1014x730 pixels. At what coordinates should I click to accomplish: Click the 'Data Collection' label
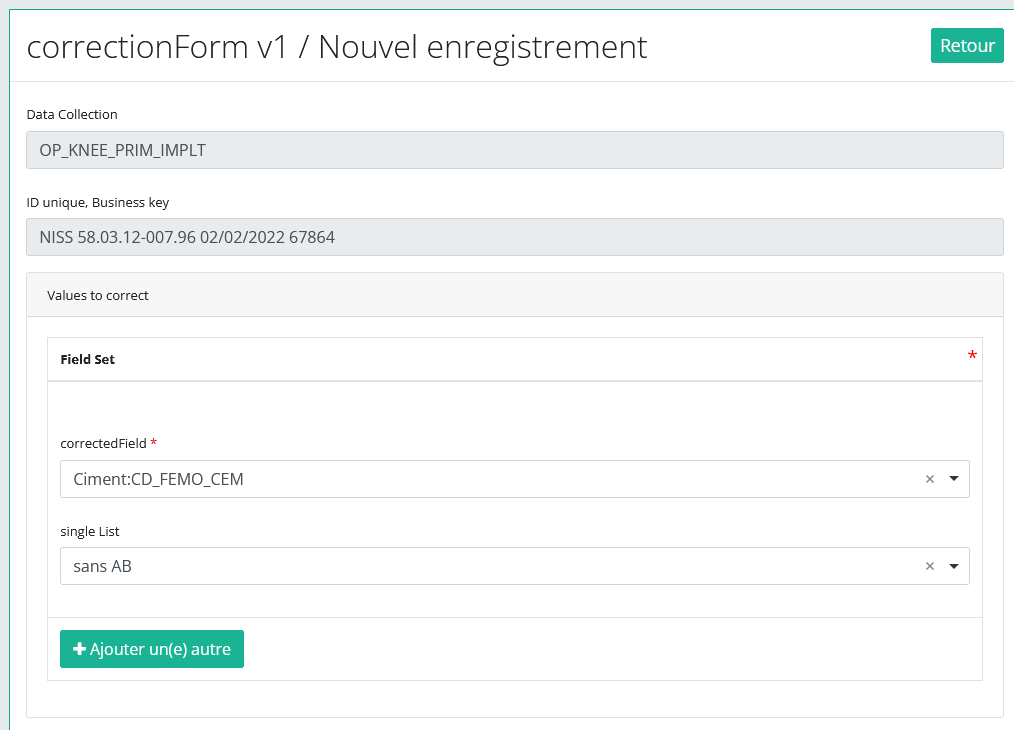[72, 115]
